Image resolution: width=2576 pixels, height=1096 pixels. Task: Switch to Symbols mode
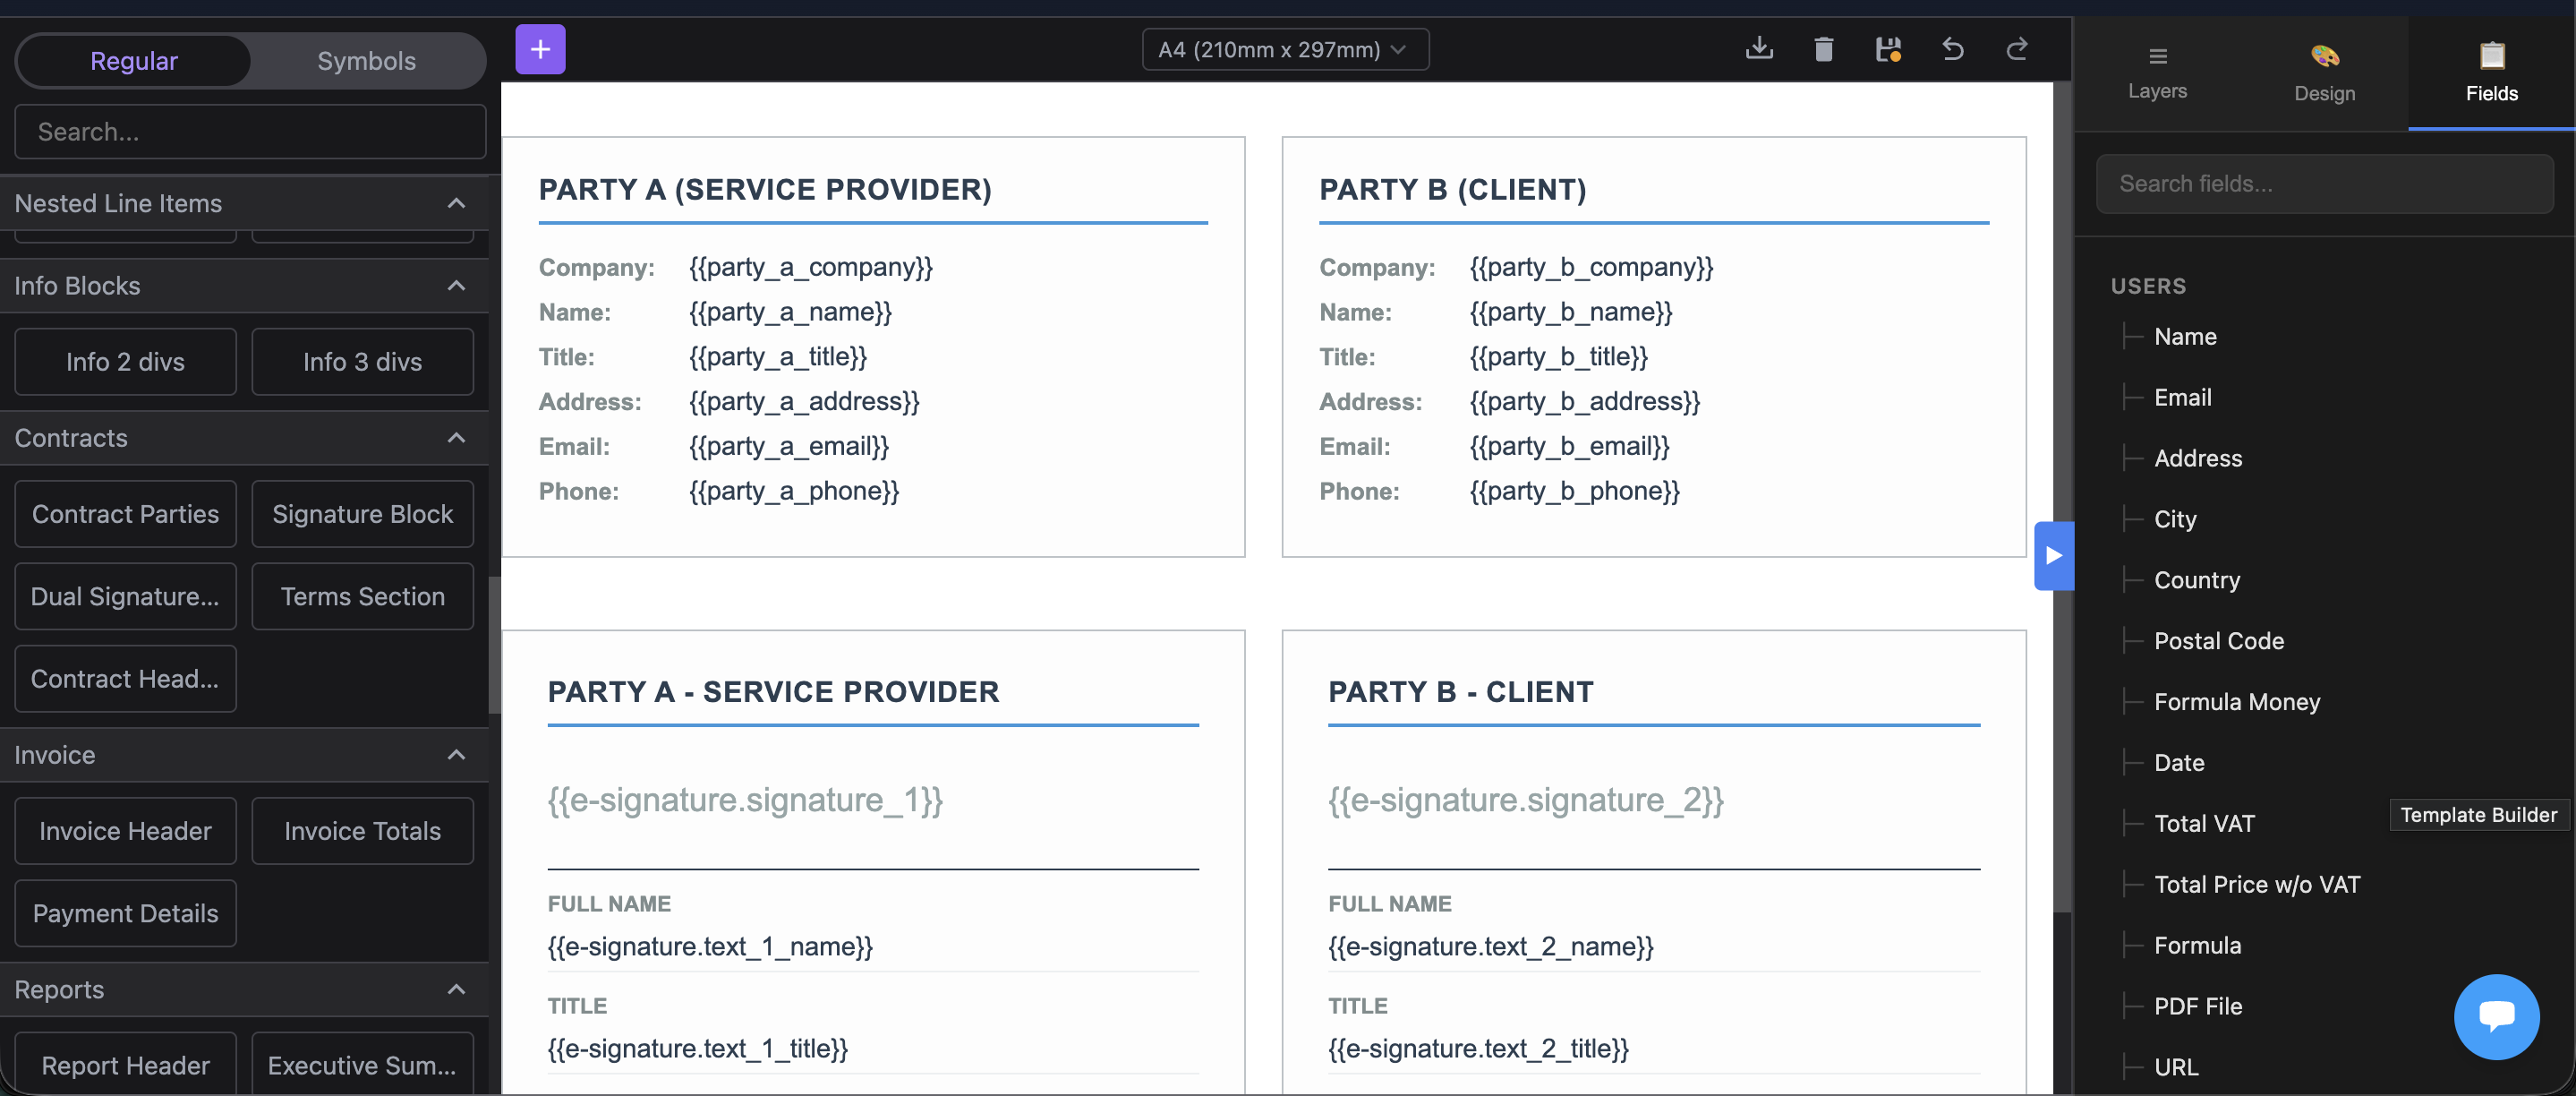point(366,61)
